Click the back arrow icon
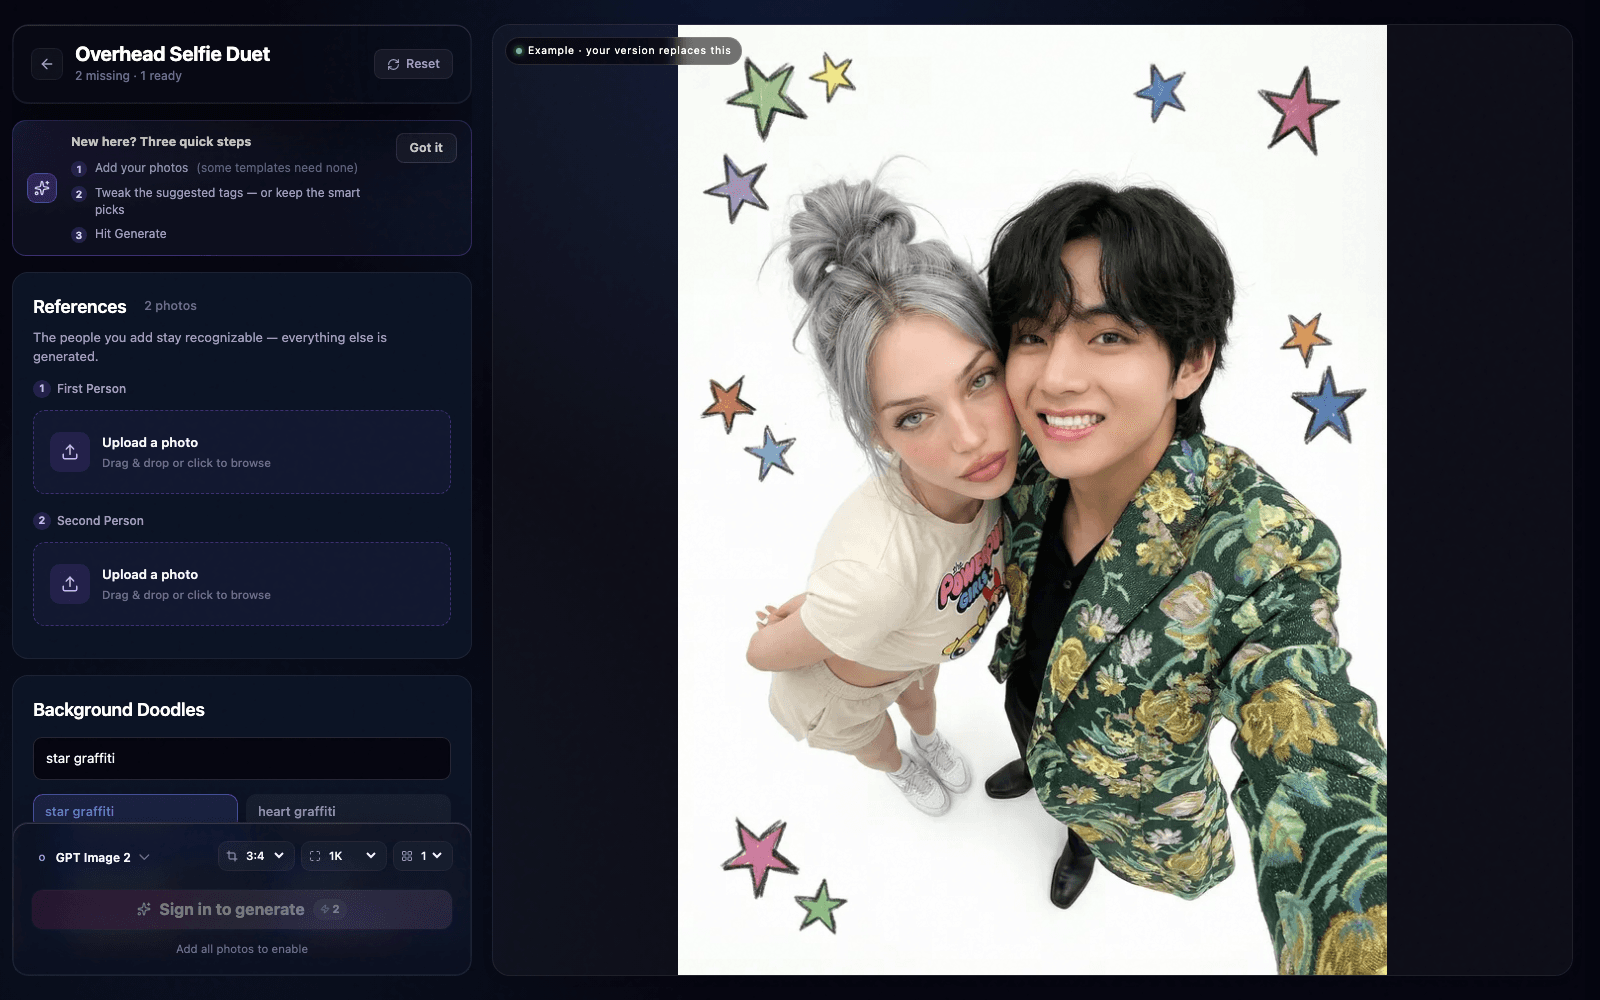This screenshot has height=1000, width=1600. pos(47,64)
